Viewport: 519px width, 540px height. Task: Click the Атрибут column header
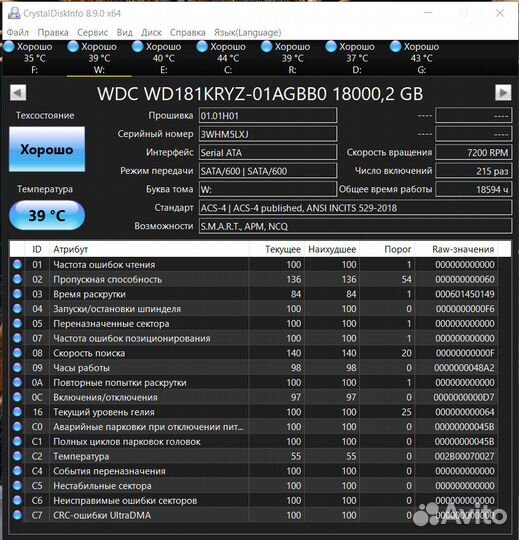click(149, 249)
